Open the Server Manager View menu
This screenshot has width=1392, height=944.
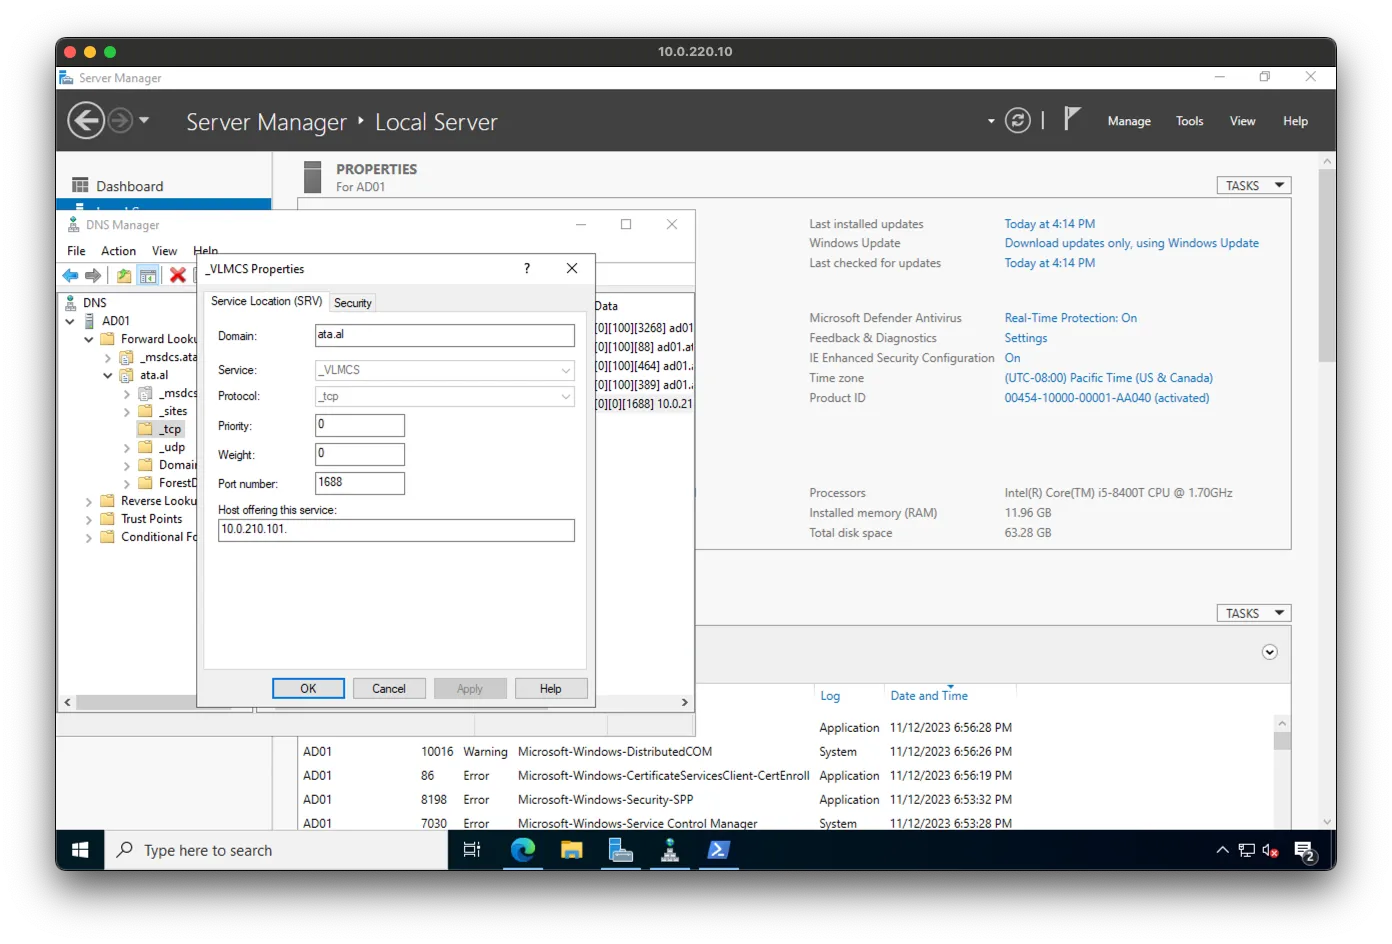click(1242, 121)
